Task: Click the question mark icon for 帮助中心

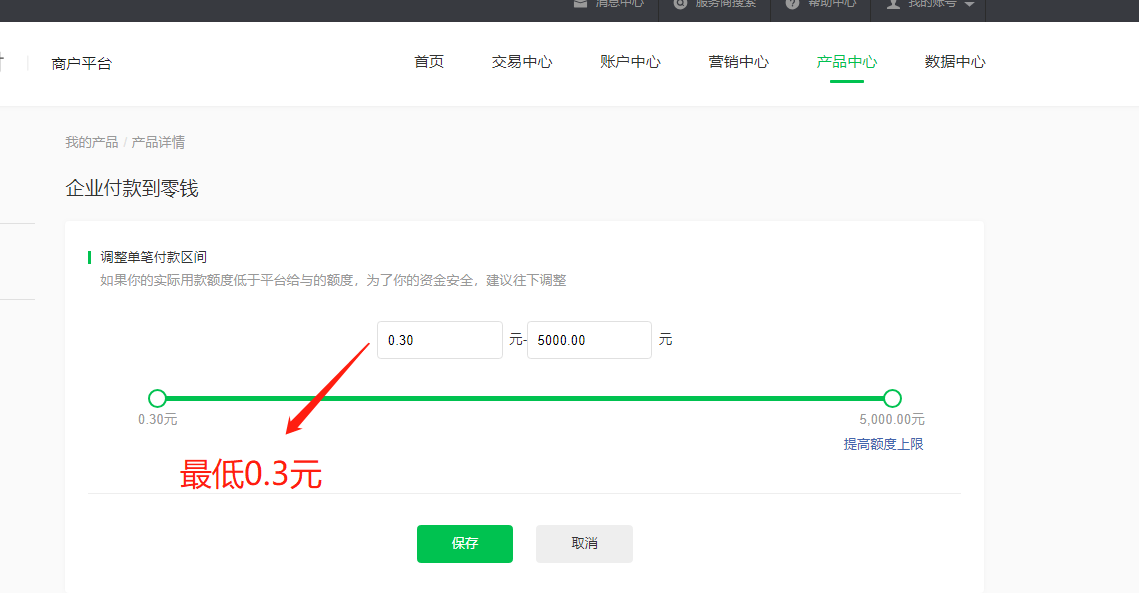Action: [x=792, y=4]
